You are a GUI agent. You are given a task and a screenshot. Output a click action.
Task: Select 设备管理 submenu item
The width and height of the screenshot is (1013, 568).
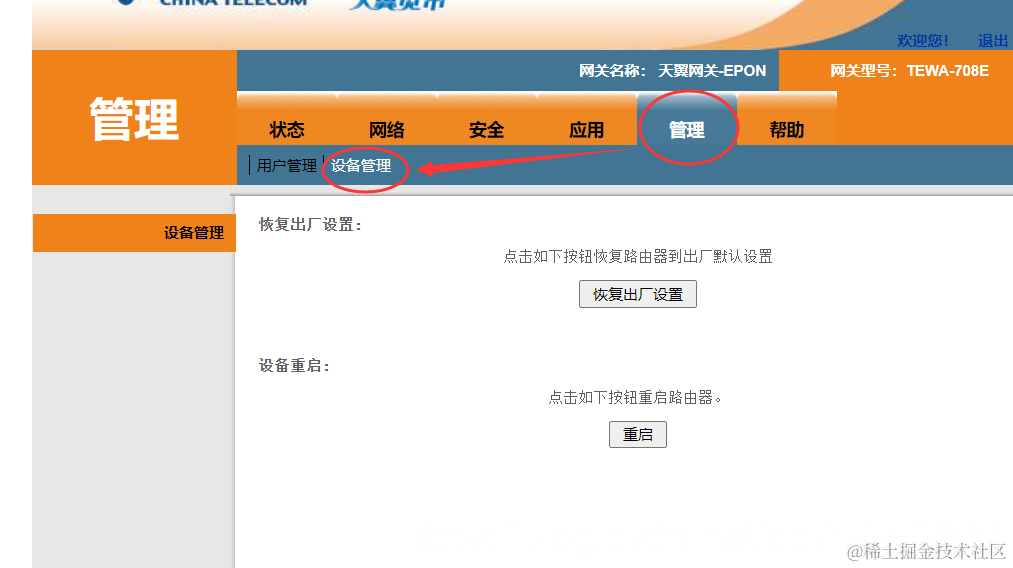(360, 165)
